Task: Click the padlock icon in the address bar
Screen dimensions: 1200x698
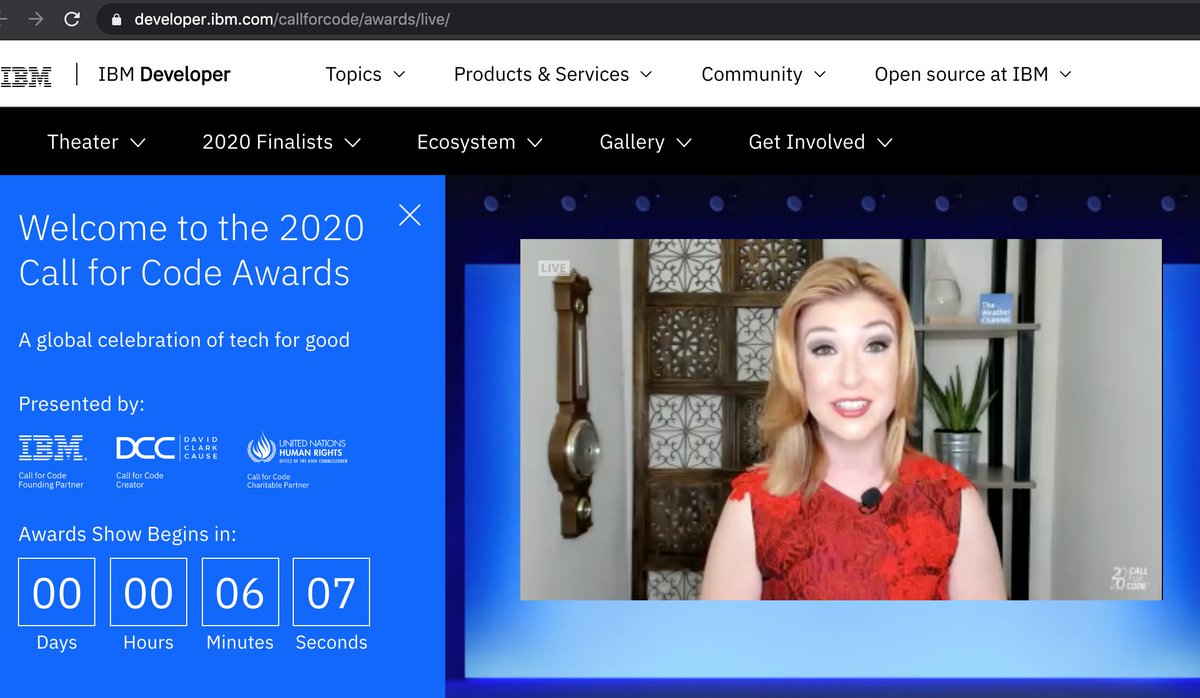Action: coord(116,19)
